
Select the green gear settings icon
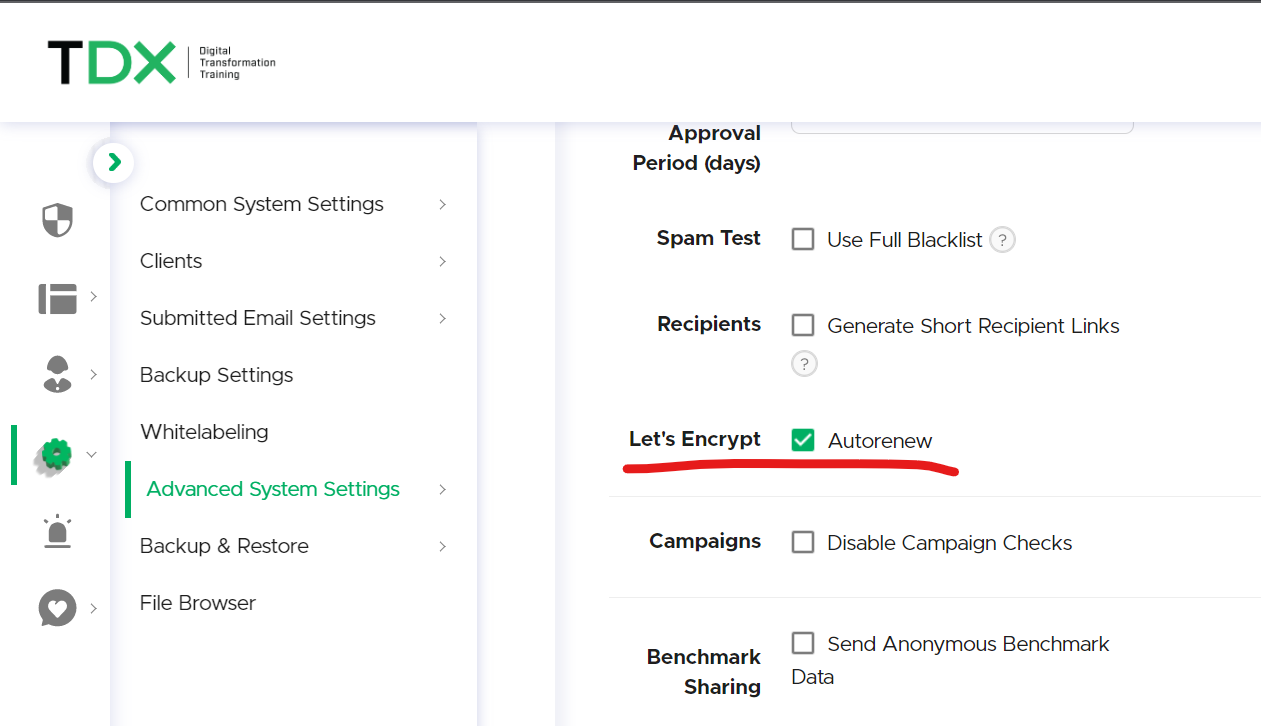pos(56,455)
